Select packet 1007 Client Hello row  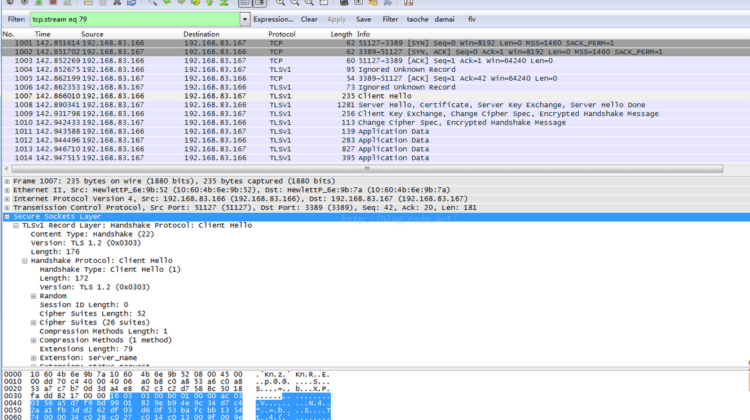tap(375, 96)
